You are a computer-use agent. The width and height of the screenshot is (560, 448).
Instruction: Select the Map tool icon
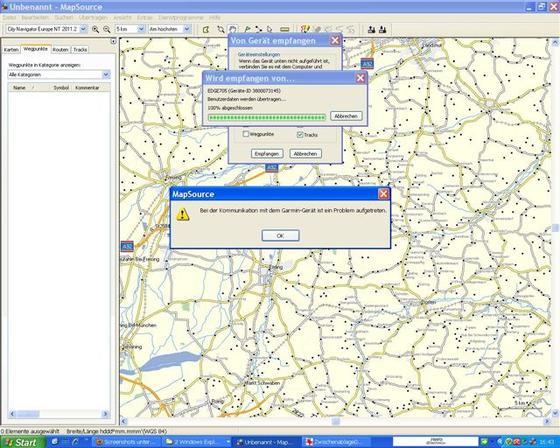coord(206,30)
